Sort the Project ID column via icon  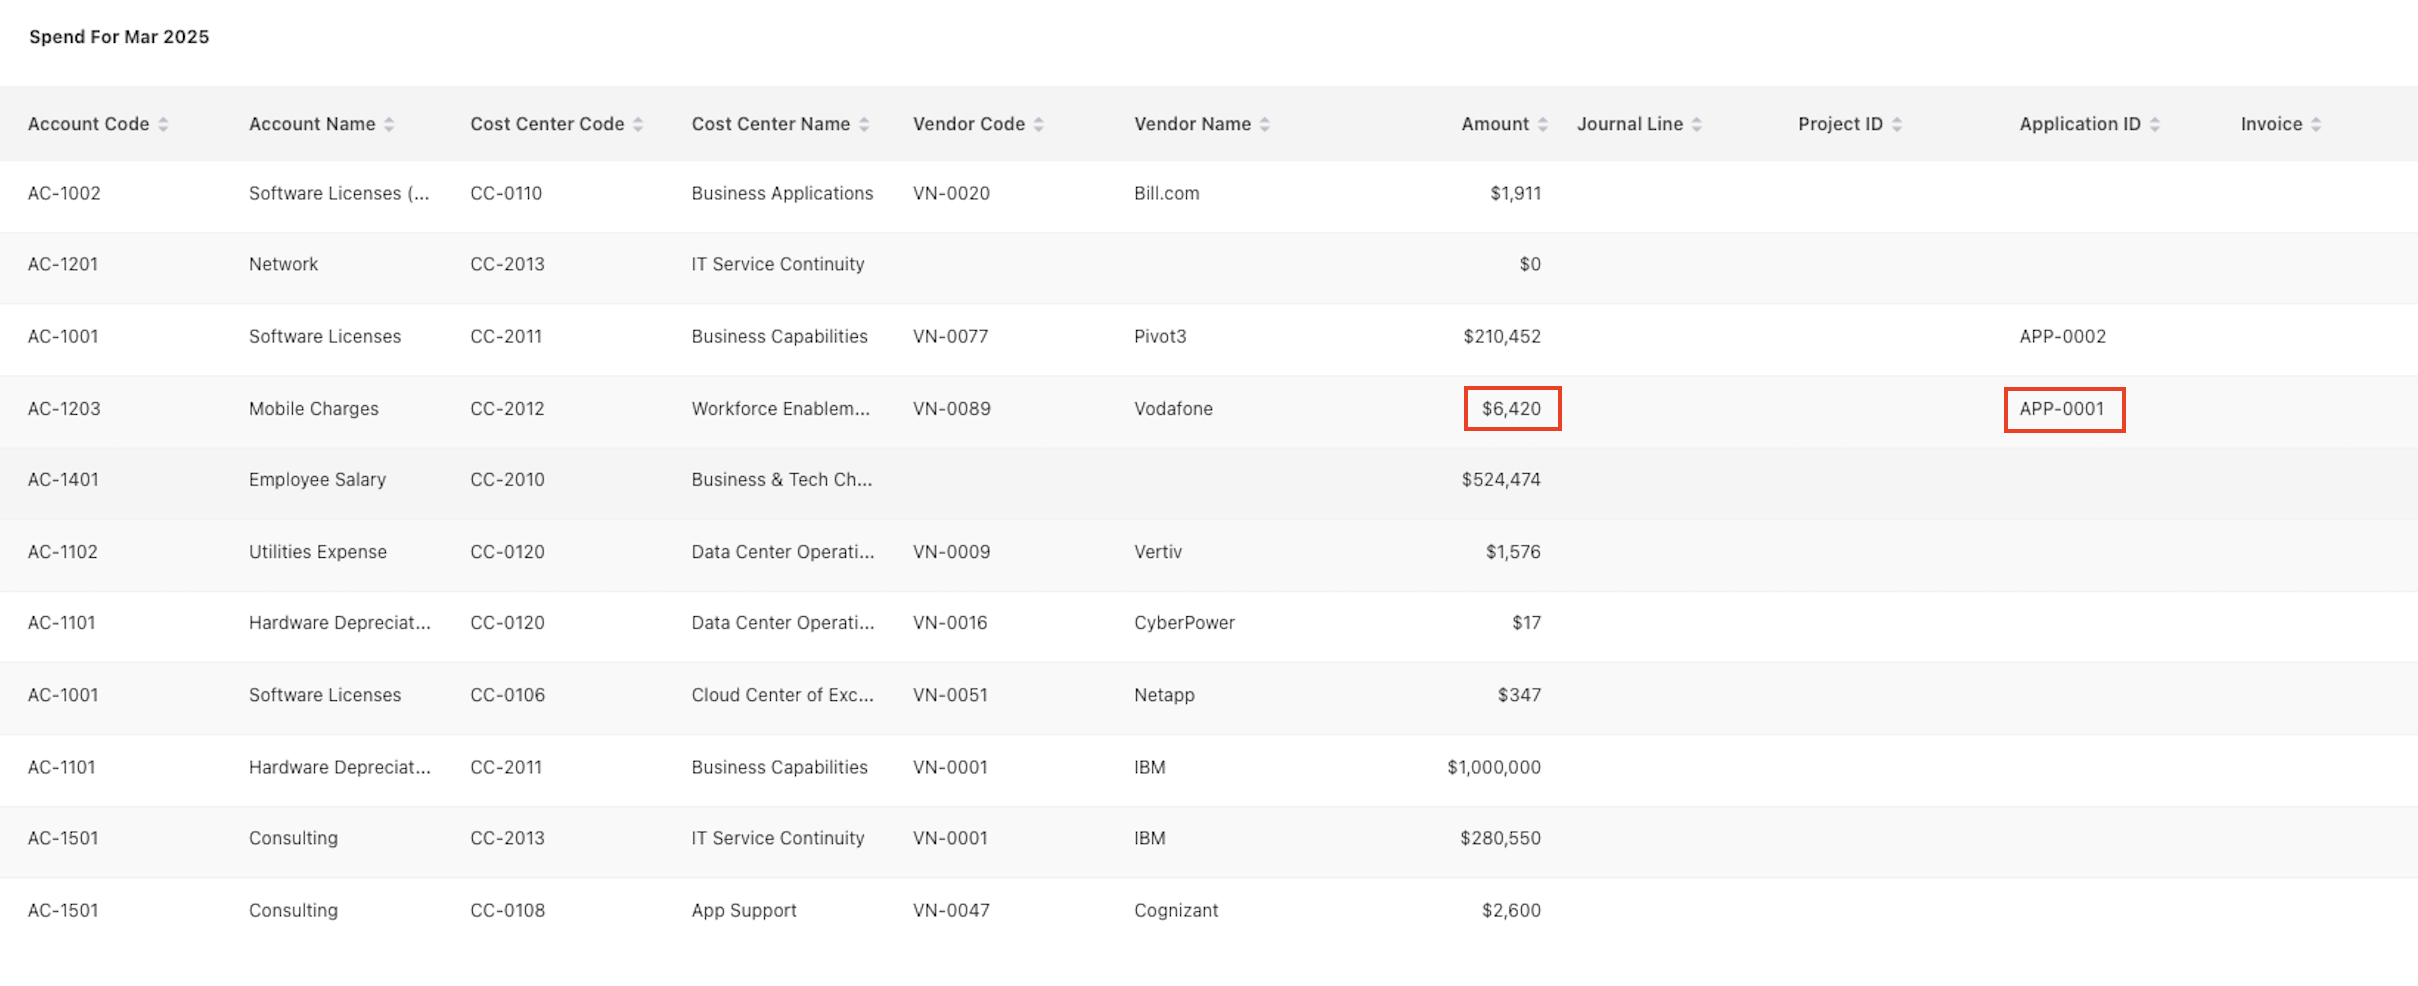click(x=1897, y=124)
